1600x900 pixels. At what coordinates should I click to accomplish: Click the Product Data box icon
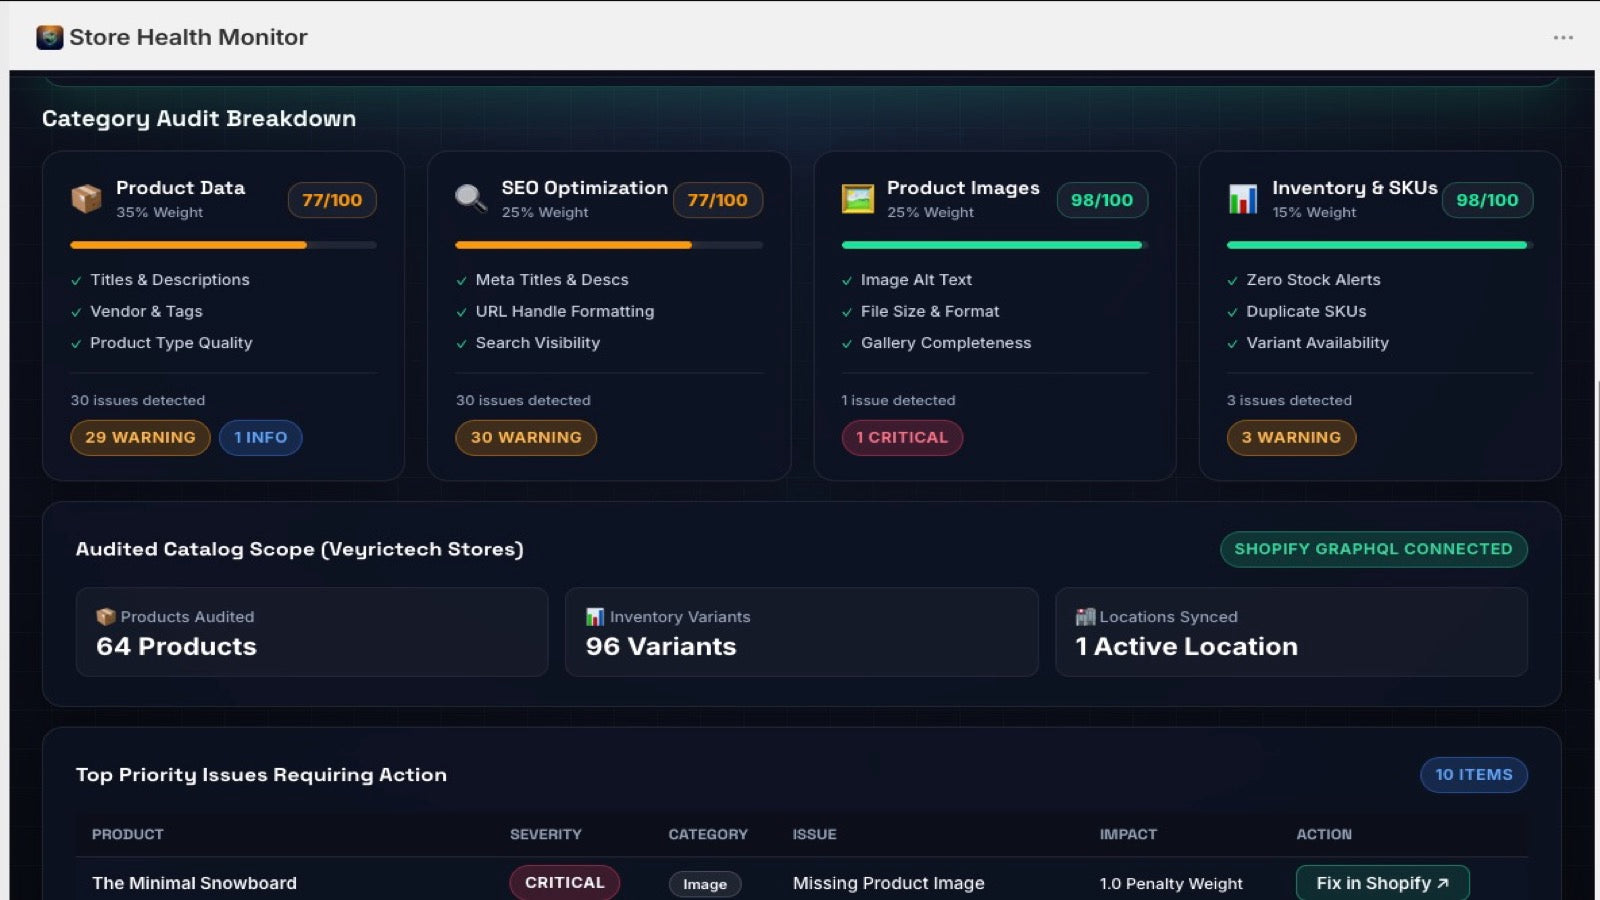coord(86,199)
